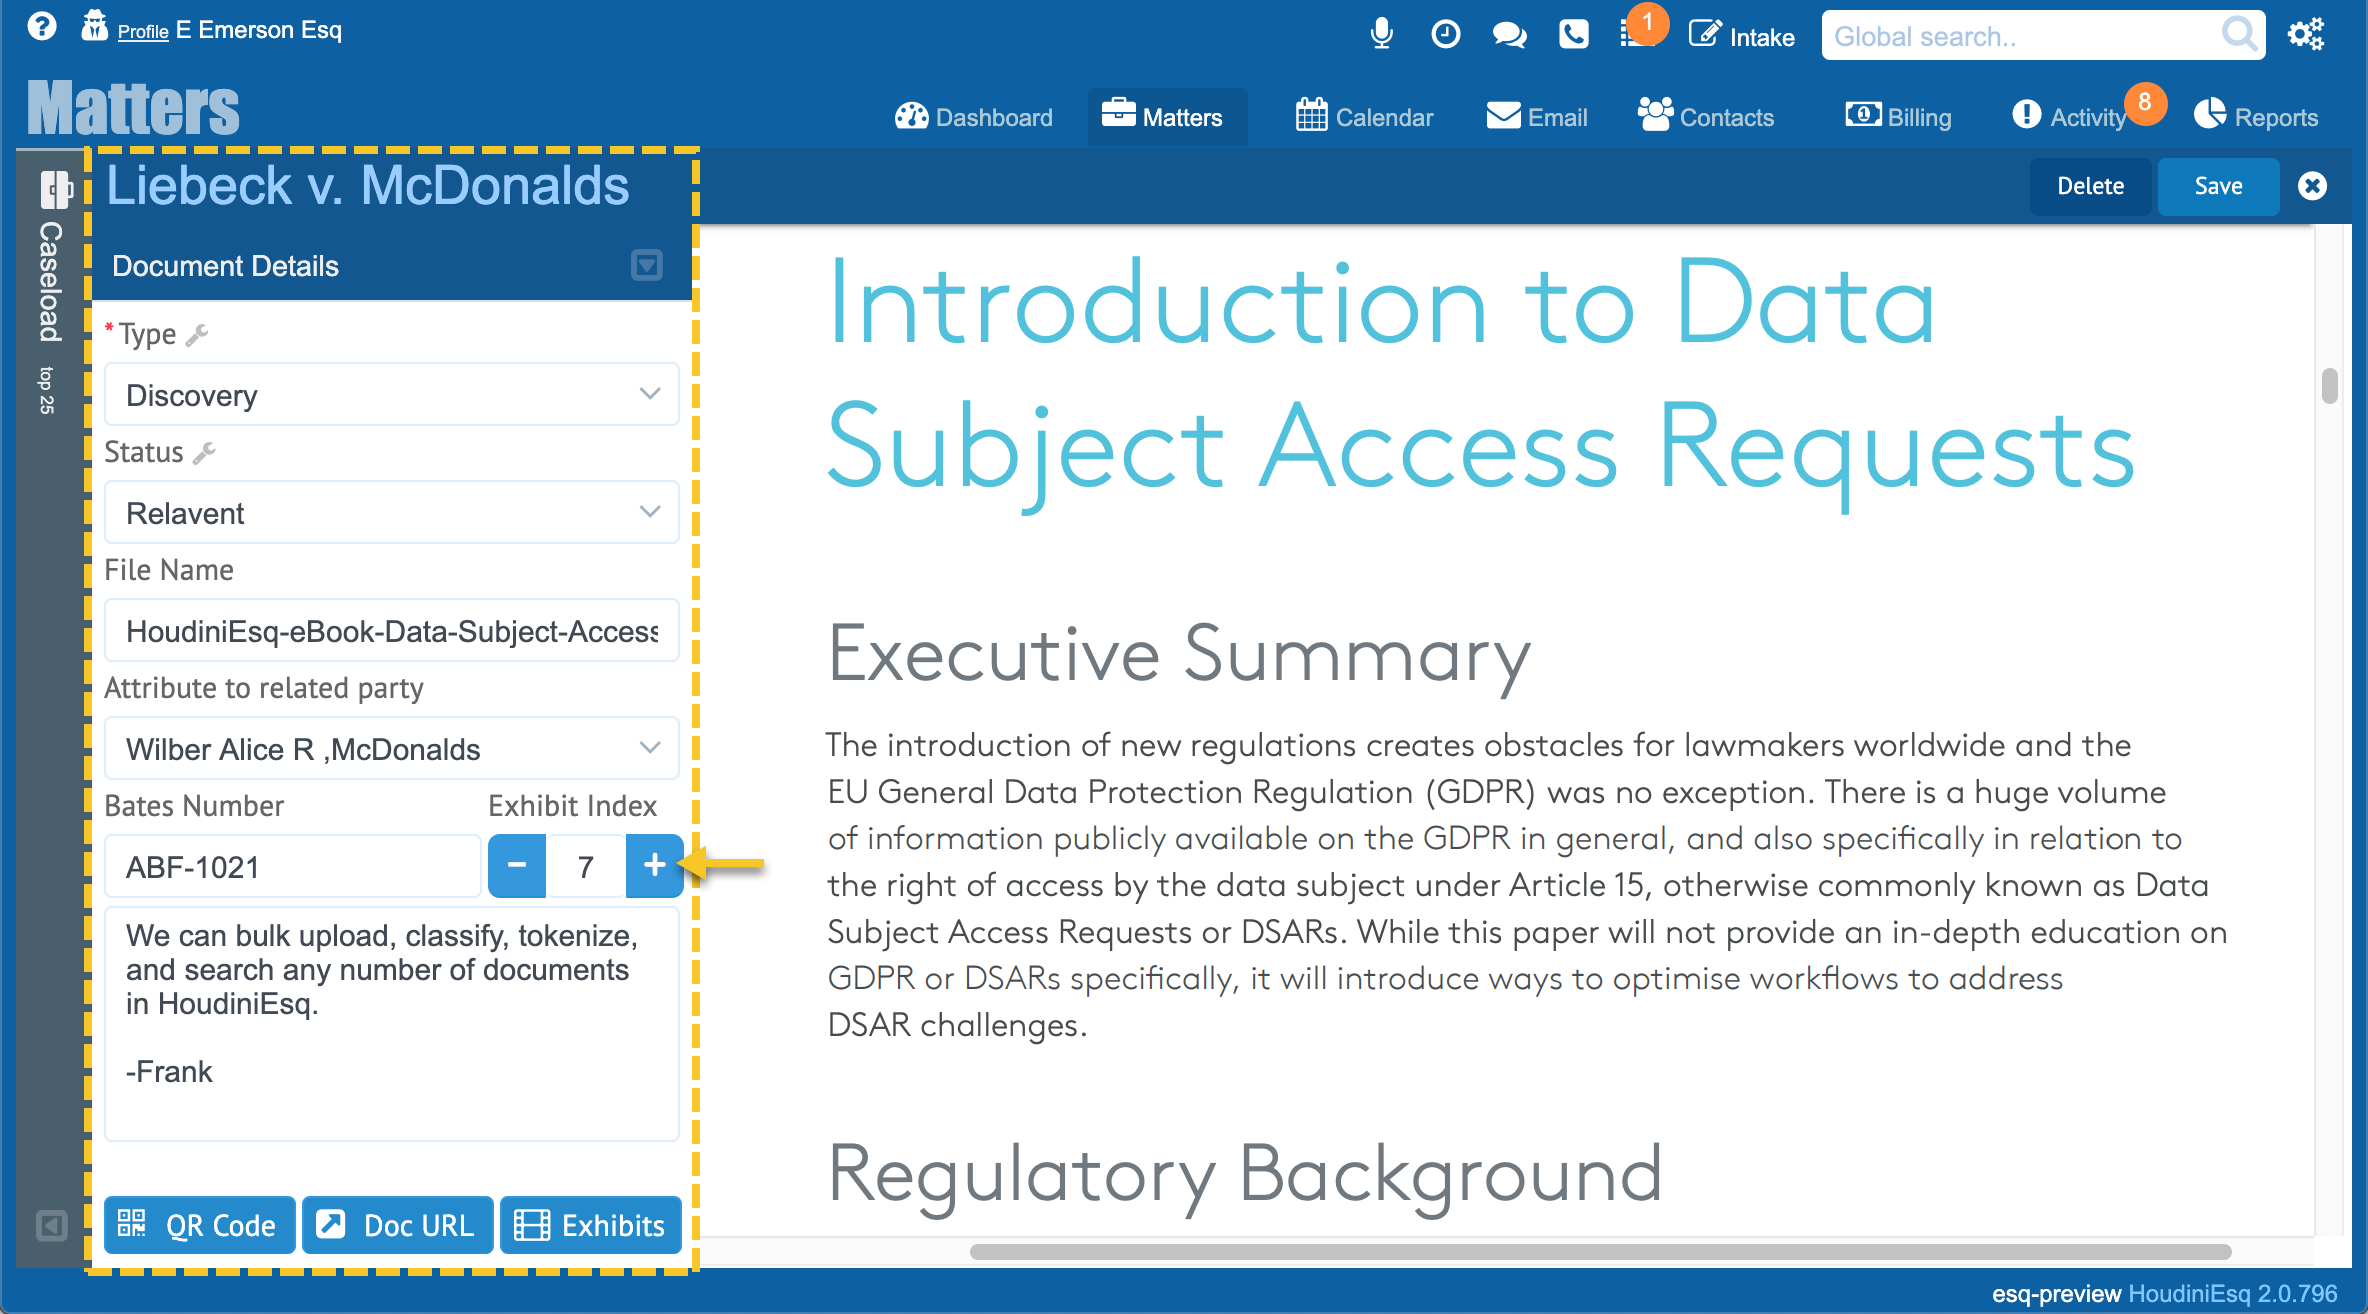
Task: Open the Status dropdown set to Relavent
Action: [392, 513]
